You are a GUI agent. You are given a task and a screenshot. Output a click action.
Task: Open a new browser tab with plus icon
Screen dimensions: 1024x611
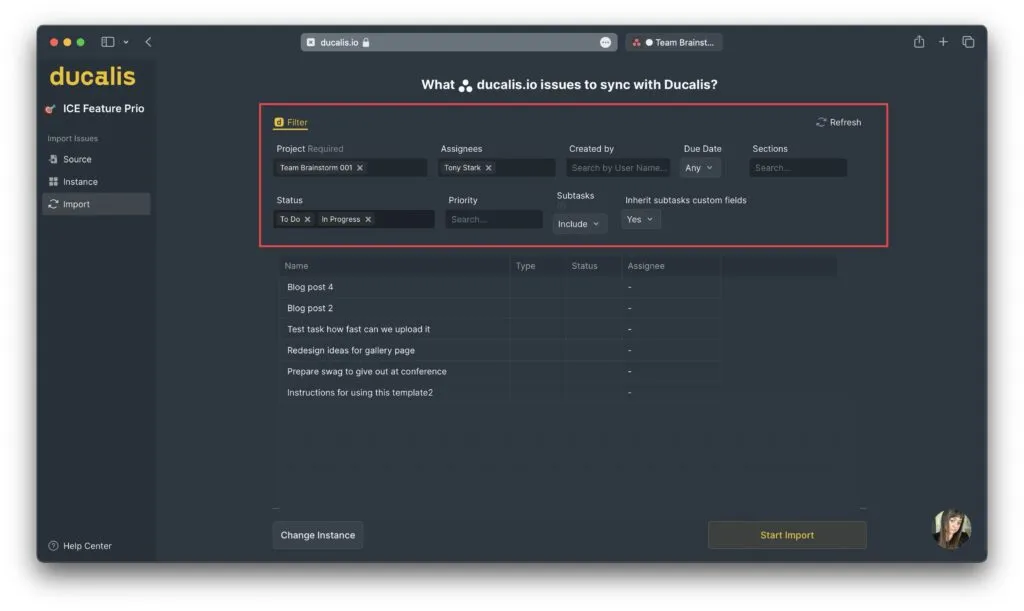[943, 42]
